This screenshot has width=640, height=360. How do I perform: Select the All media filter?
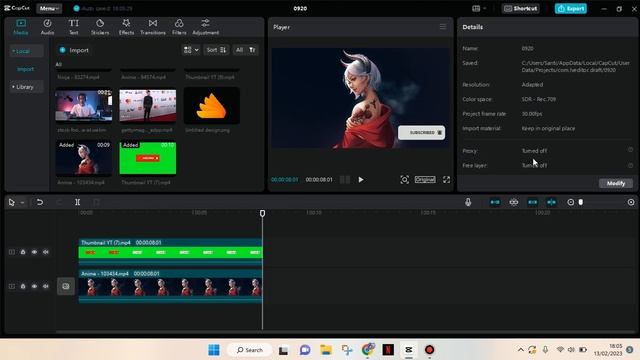point(239,50)
